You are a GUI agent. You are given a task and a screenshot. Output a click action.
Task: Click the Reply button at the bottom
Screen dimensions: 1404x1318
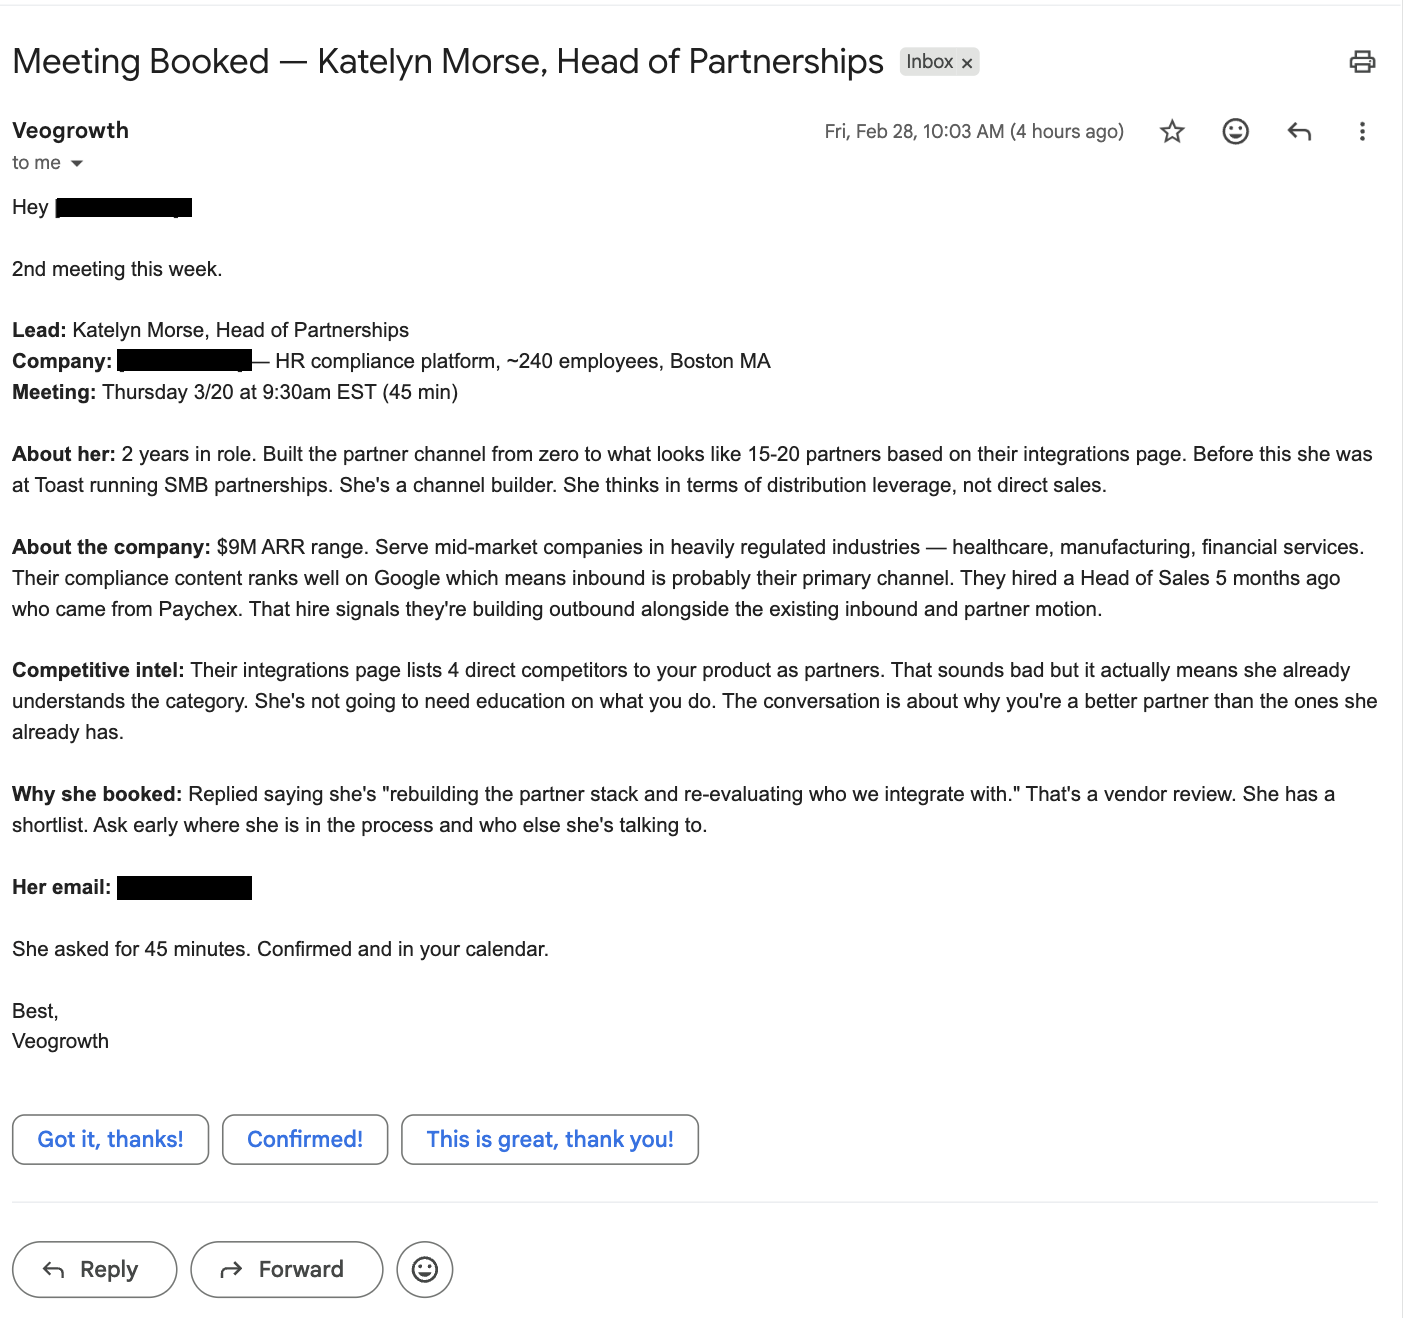pos(94,1269)
